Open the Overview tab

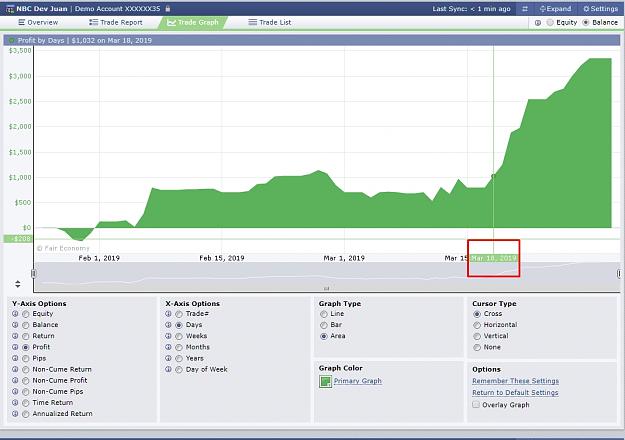pos(38,23)
